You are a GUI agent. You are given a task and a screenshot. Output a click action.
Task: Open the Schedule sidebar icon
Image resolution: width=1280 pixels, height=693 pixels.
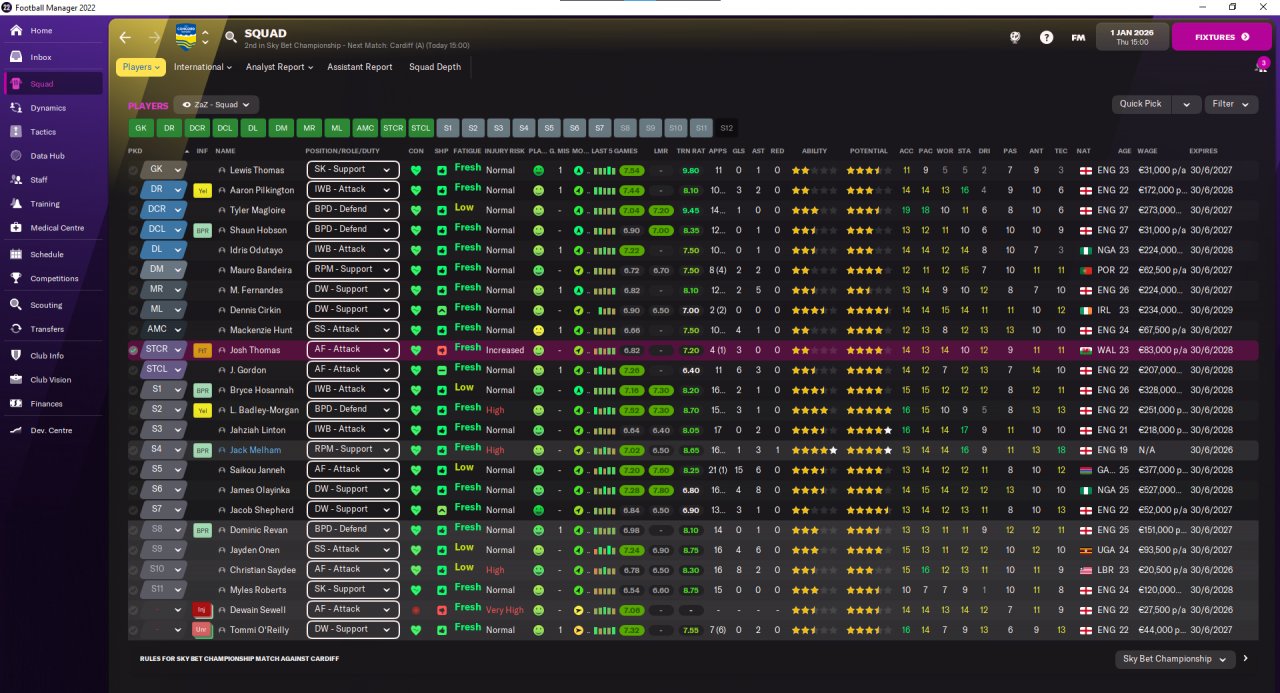click(x=16, y=255)
